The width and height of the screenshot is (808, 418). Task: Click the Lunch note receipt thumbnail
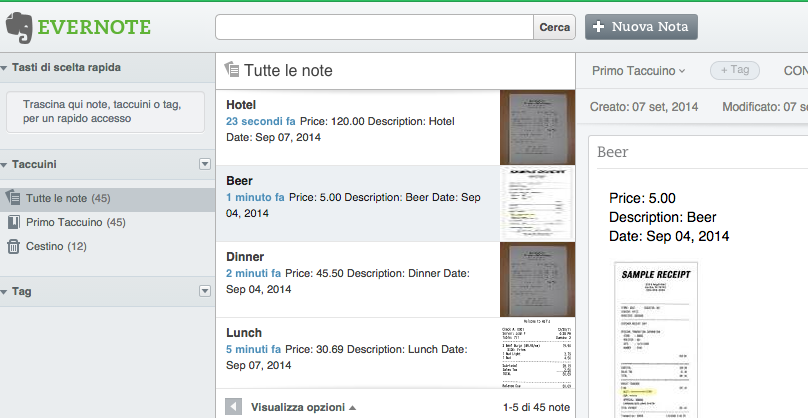coord(537,353)
